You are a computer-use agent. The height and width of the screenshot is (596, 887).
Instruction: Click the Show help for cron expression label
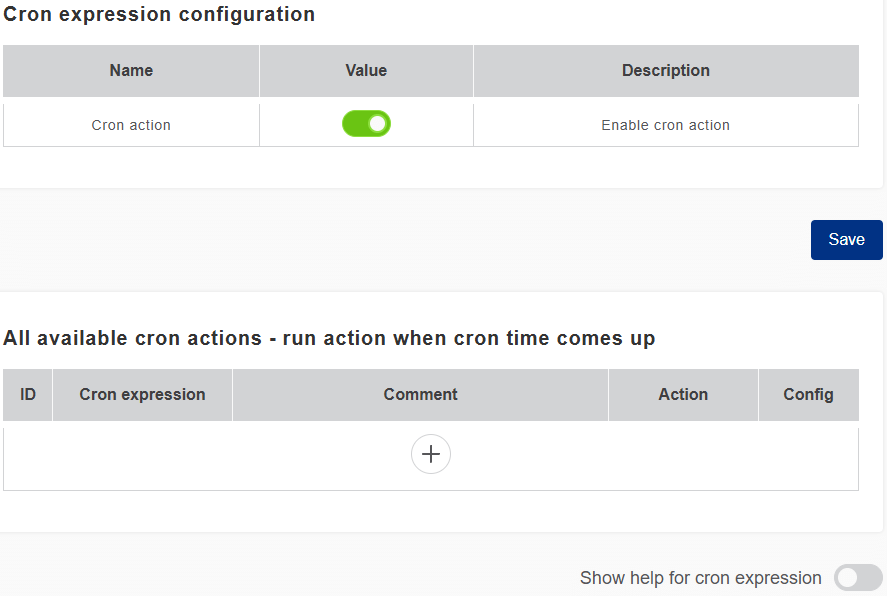pyautogui.click(x=700, y=578)
